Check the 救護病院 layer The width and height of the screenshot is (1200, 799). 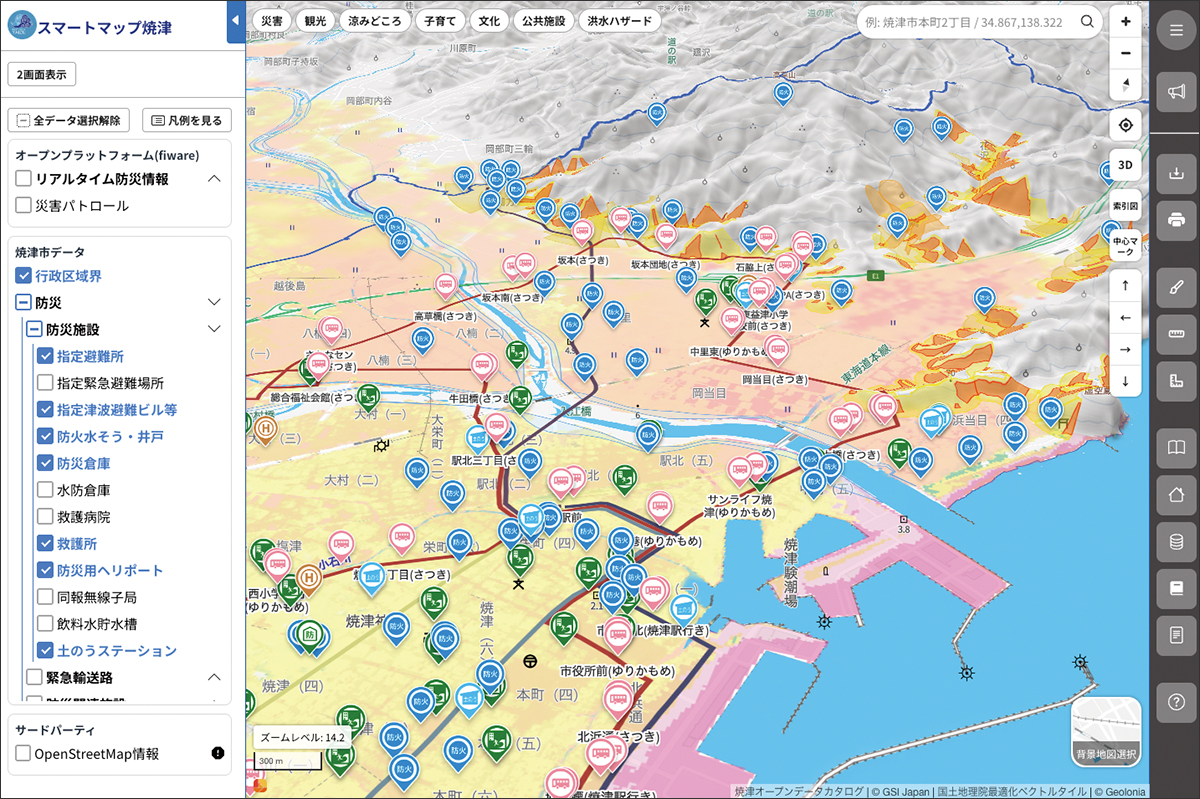[x=45, y=517]
